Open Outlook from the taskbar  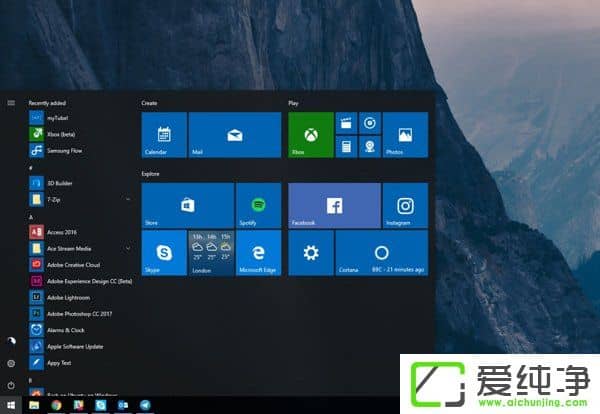(x=123, y=405)
